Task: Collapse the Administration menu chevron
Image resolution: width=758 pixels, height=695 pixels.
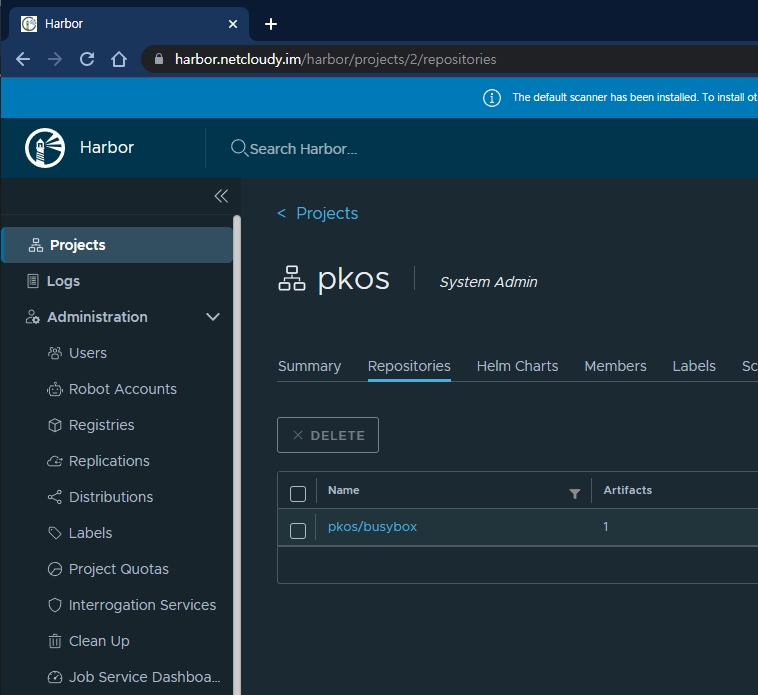Action: click(213, 317)
